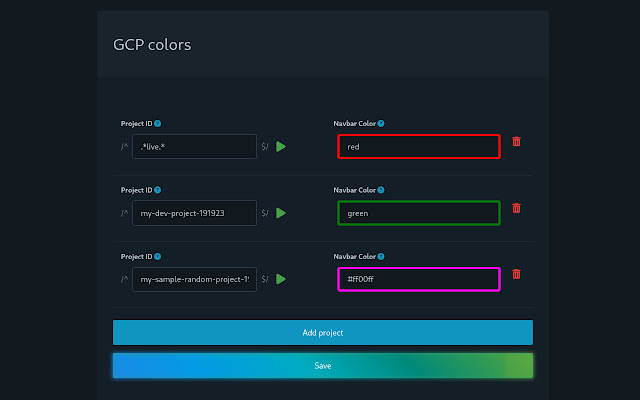
Task: Click the green test arrow for my-sample-random-project
Action: [281, 279]
